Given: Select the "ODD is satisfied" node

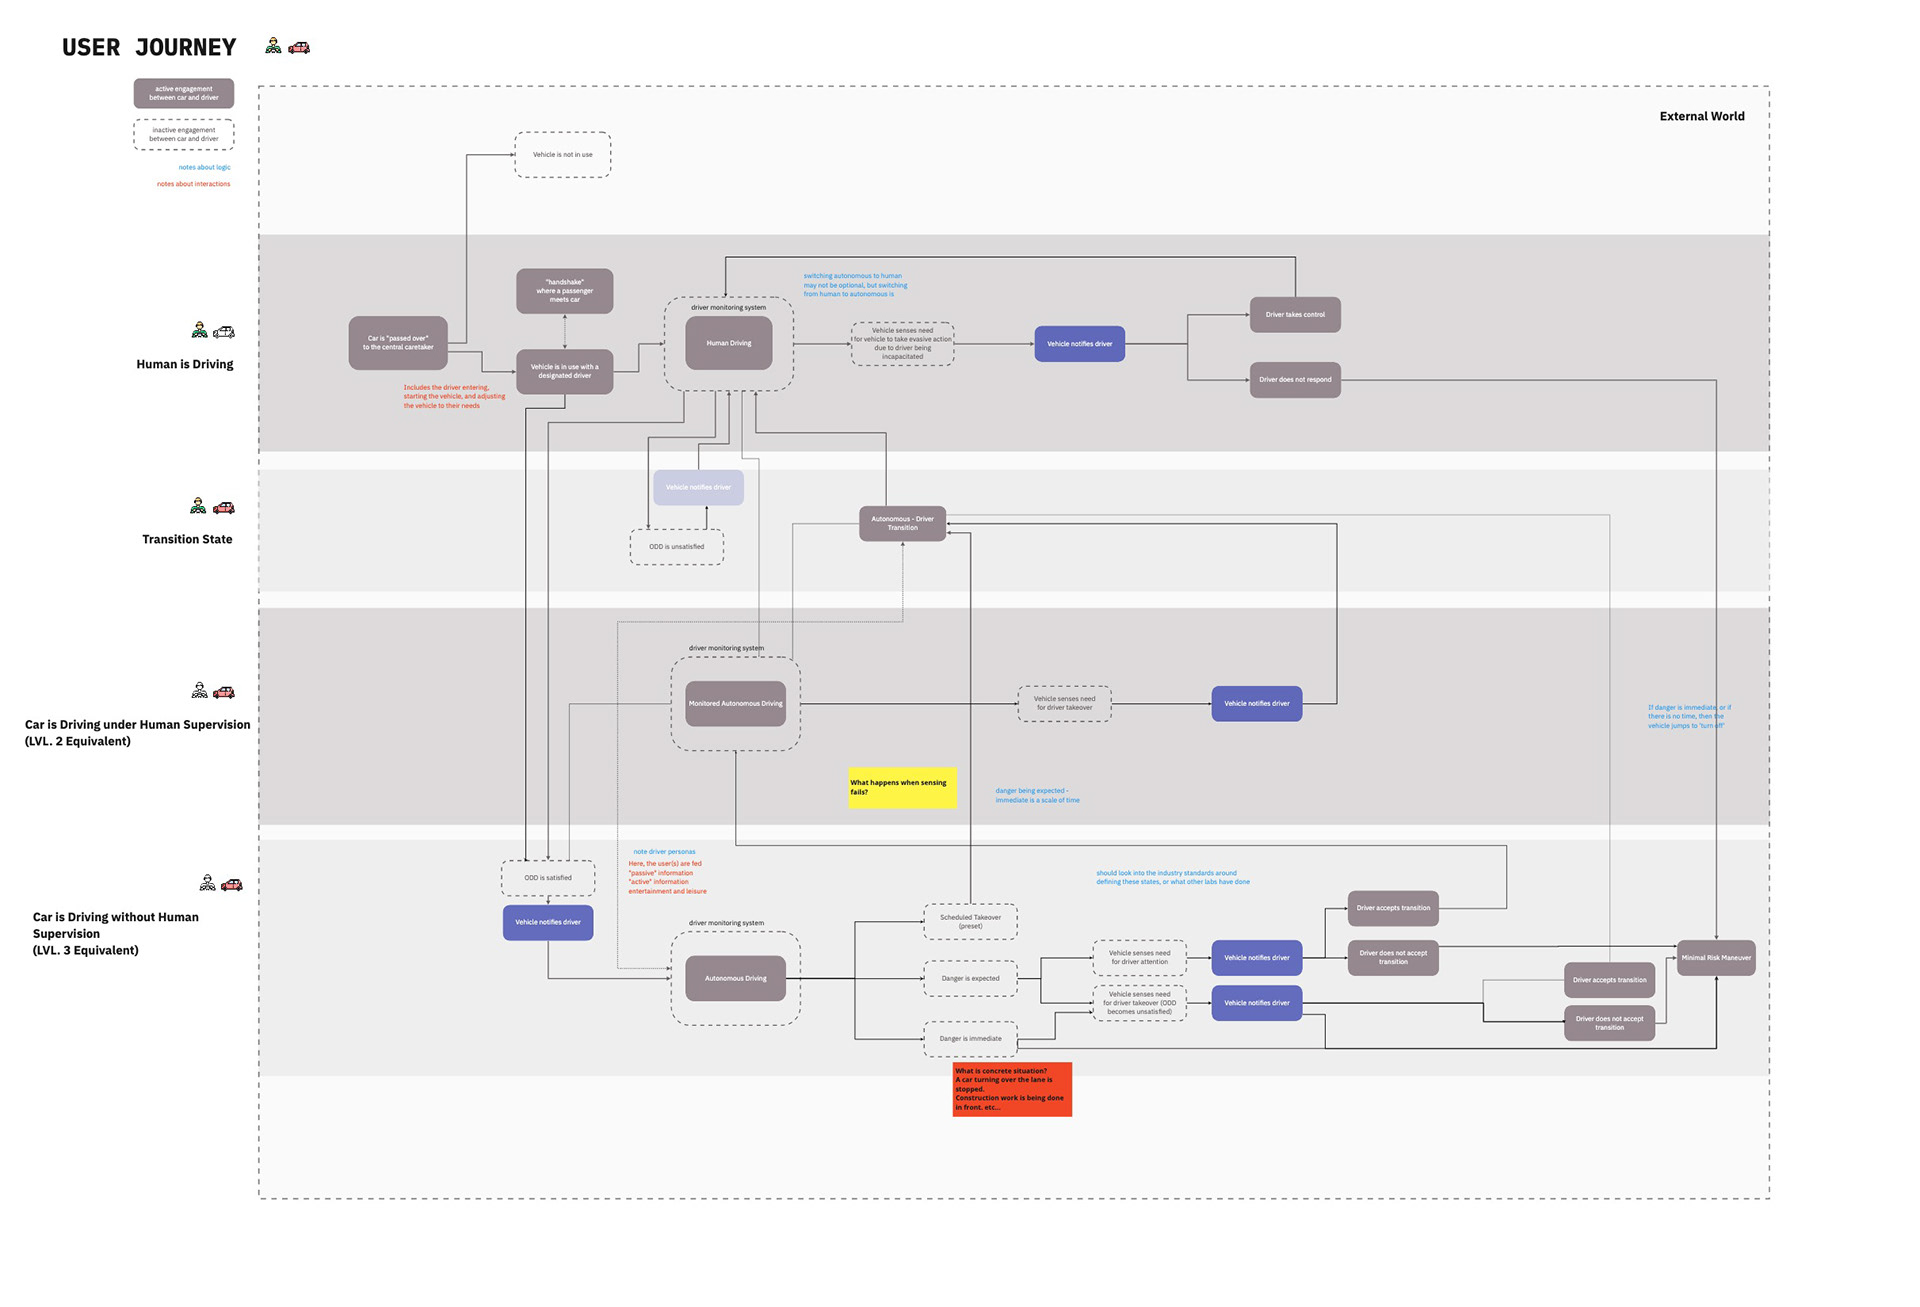Looking at the screenshot, I should (x=548, y=878).
